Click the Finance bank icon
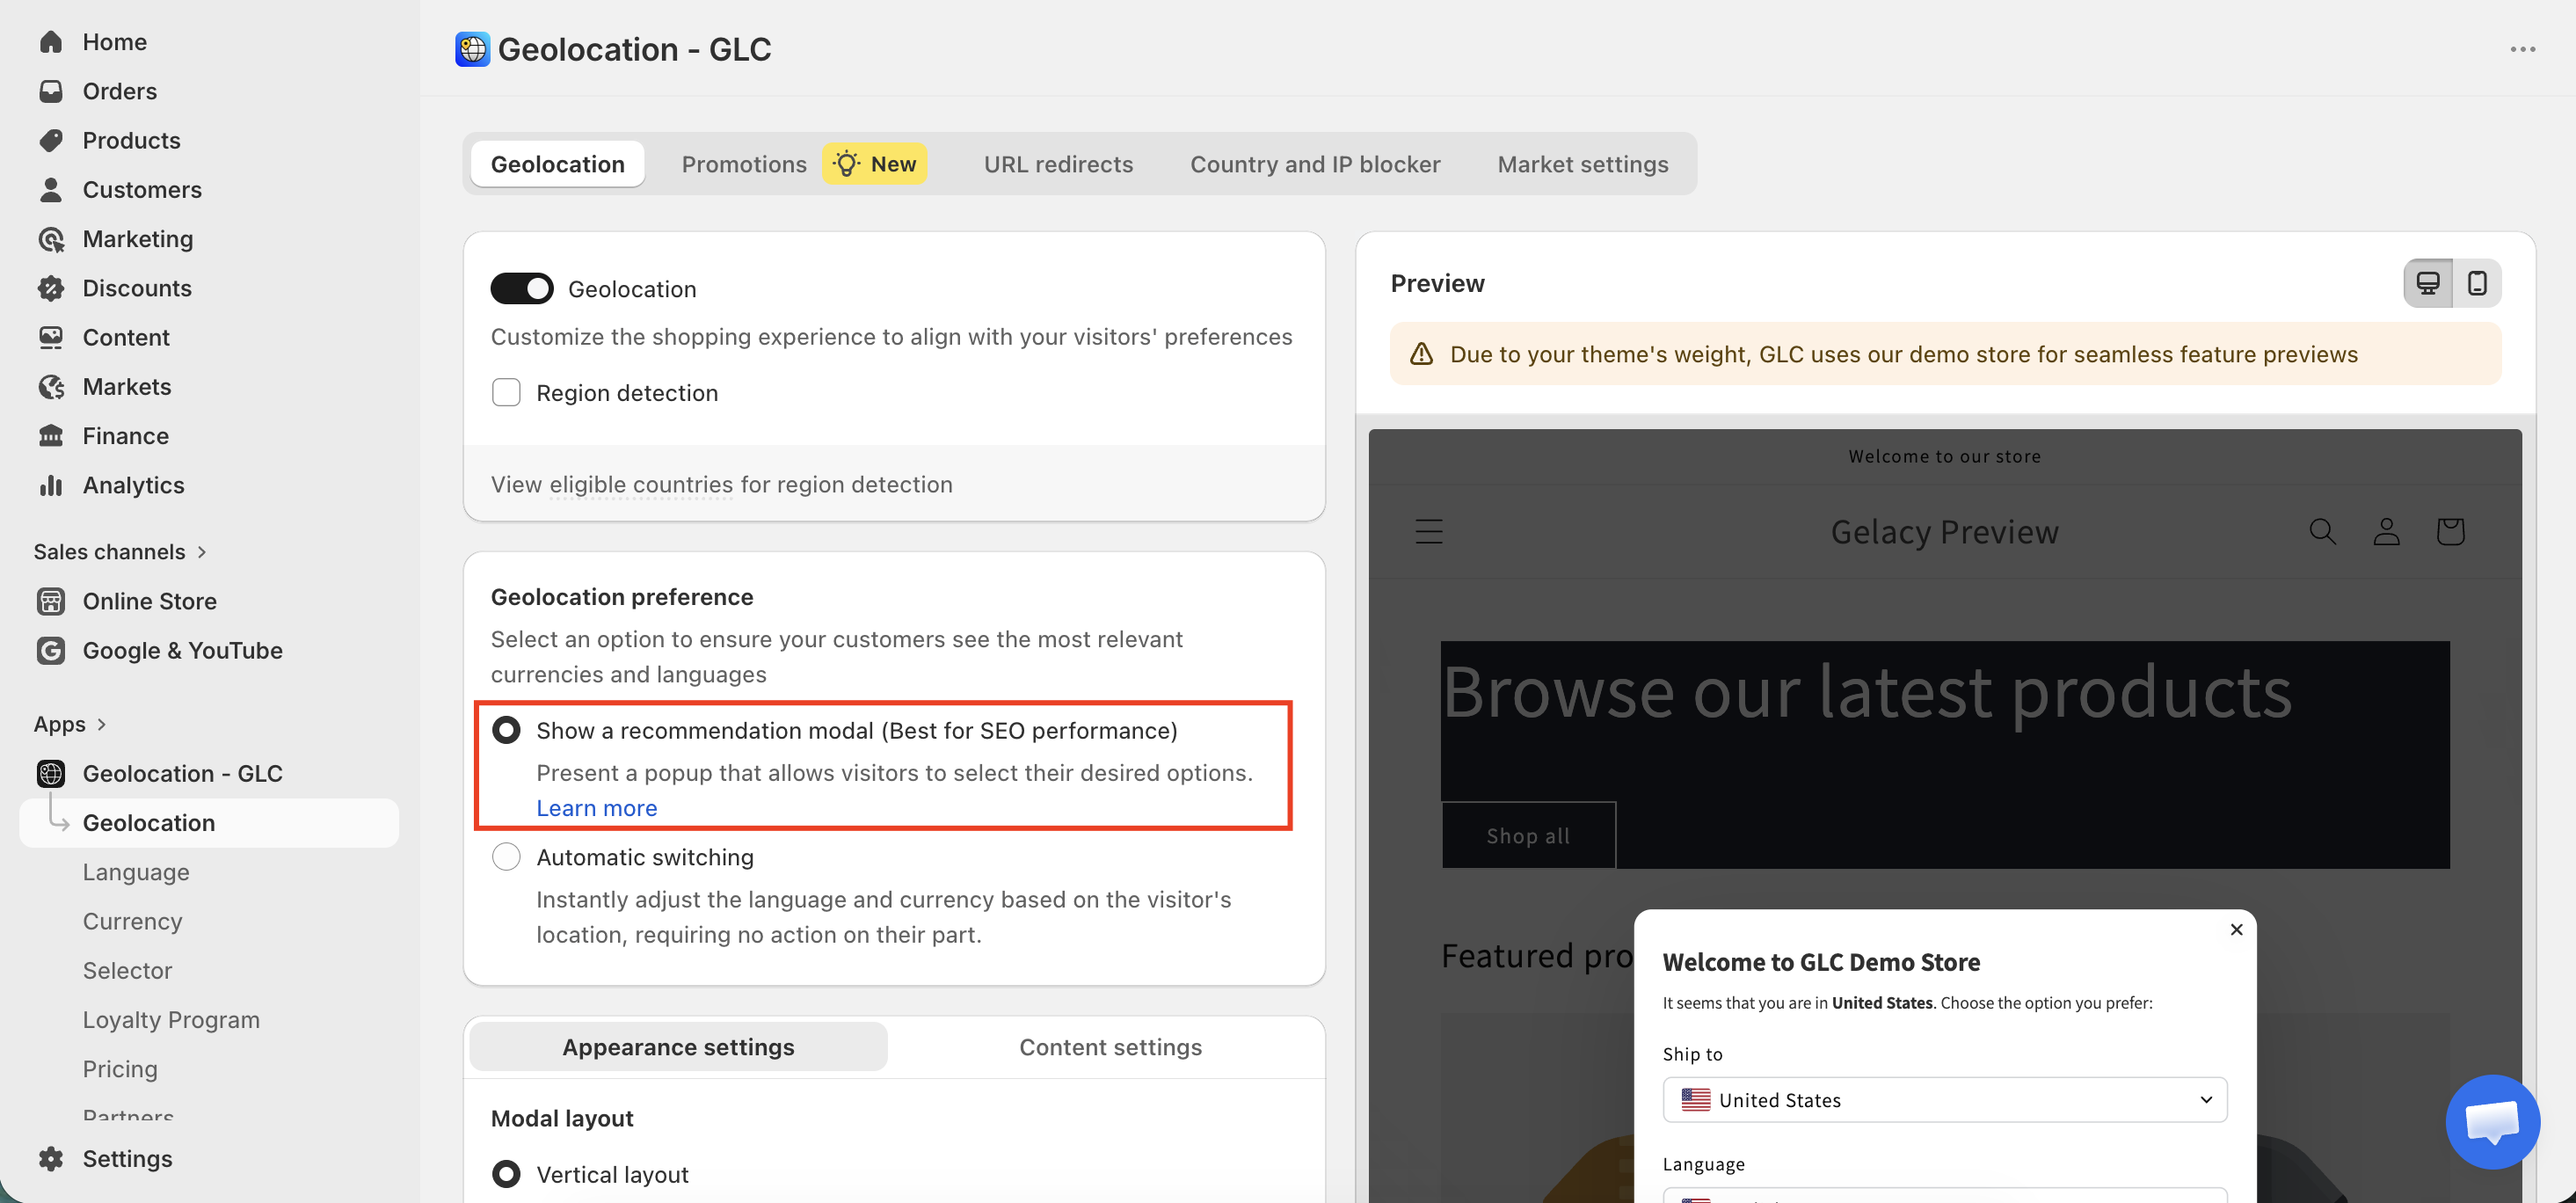 click(x=51, y=436)
